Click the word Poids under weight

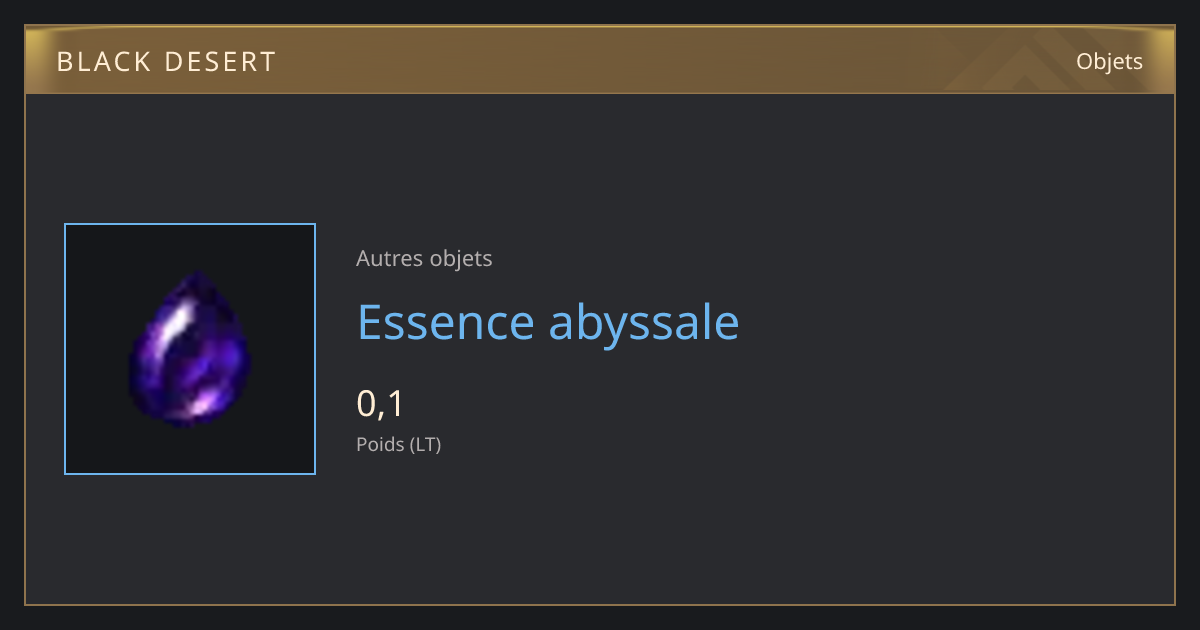click(x=379, y=444)
